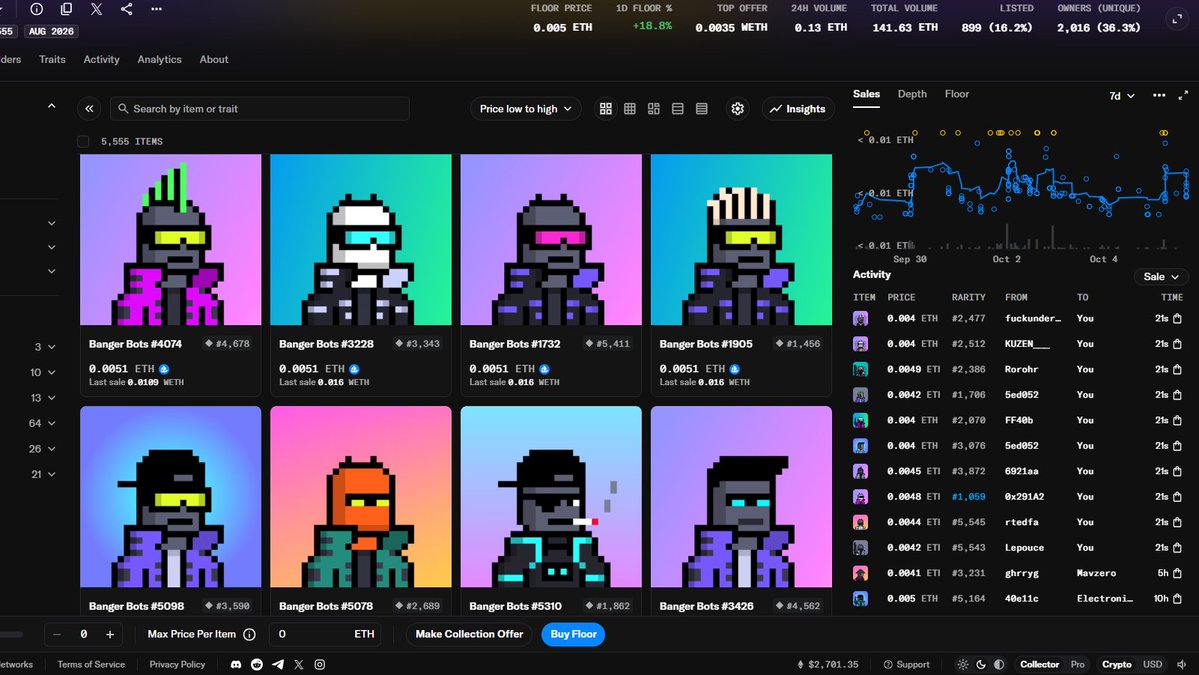Focus the search by item or trait field
This screenshot has width=1199, height=675.
pos(260,109)
